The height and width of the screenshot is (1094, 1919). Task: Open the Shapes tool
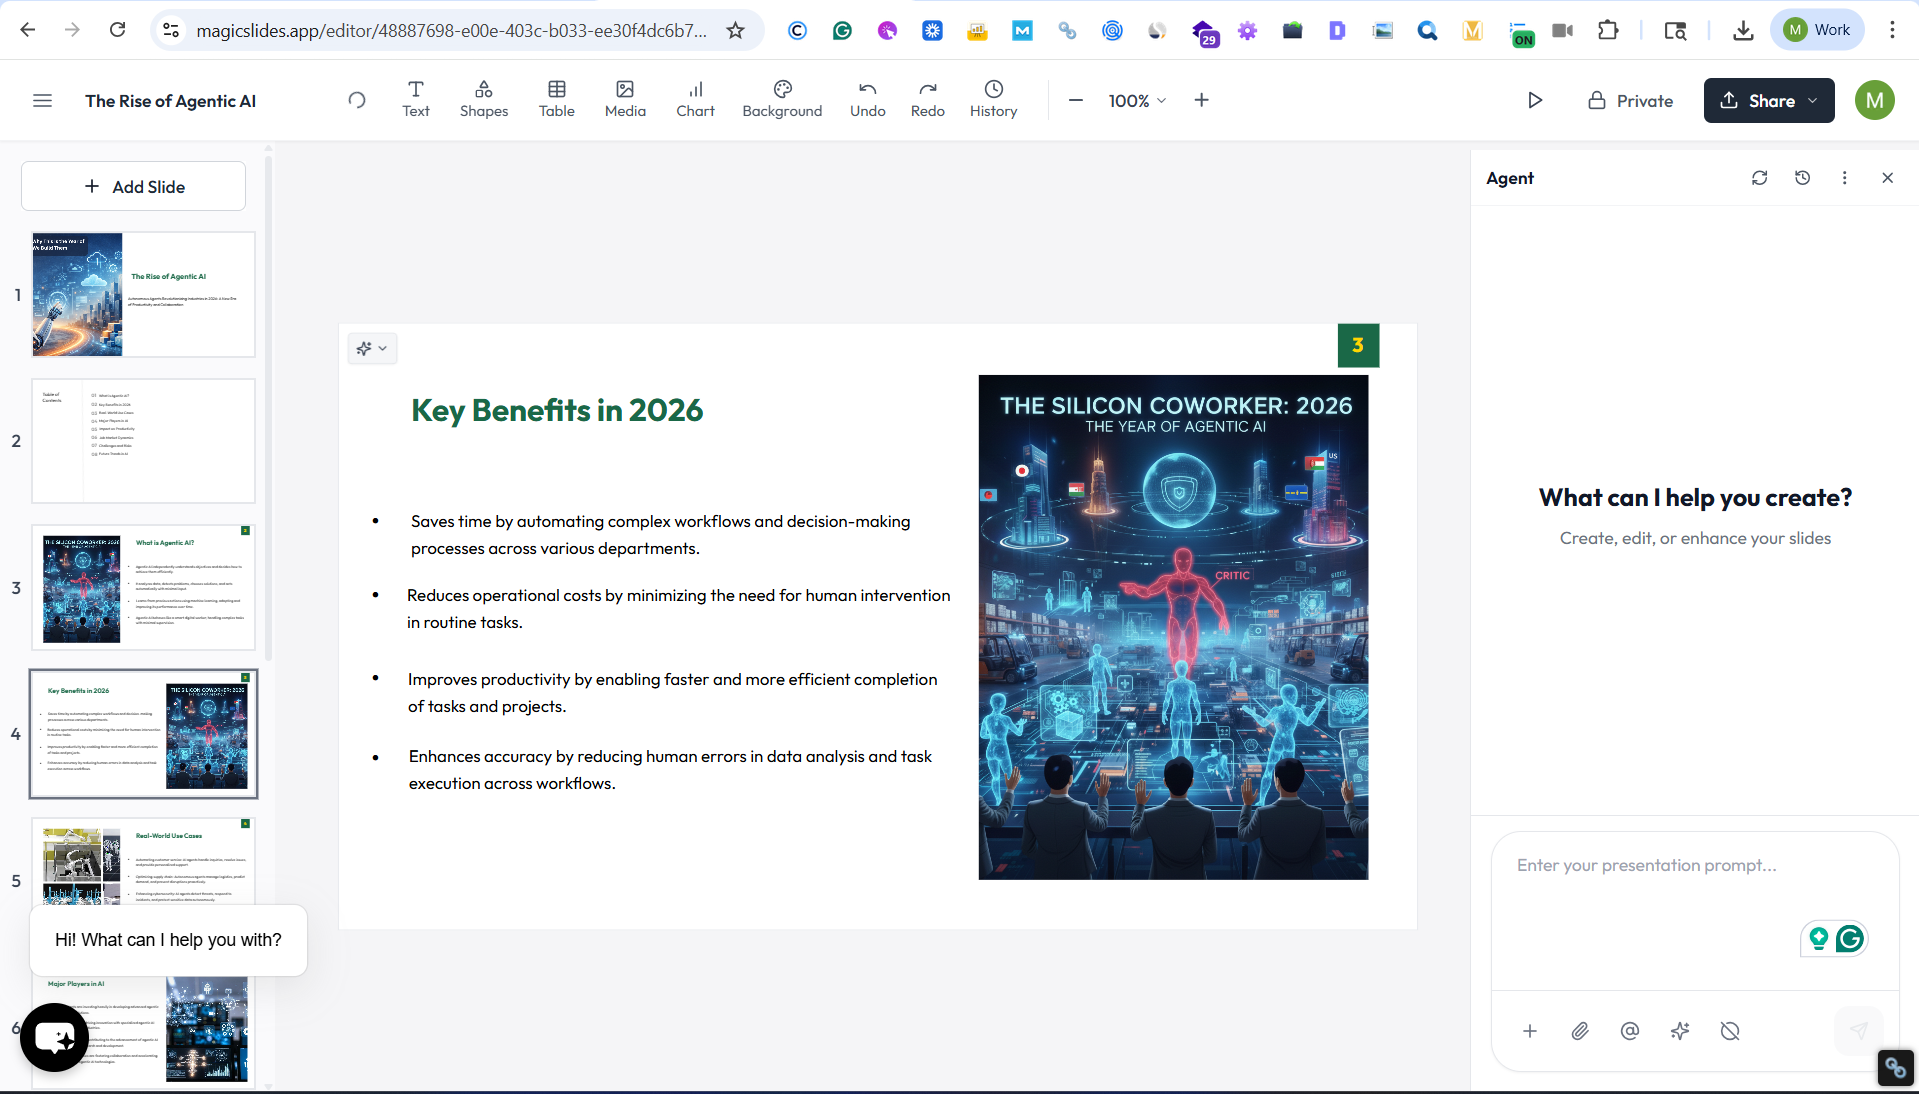coord(484,100)
